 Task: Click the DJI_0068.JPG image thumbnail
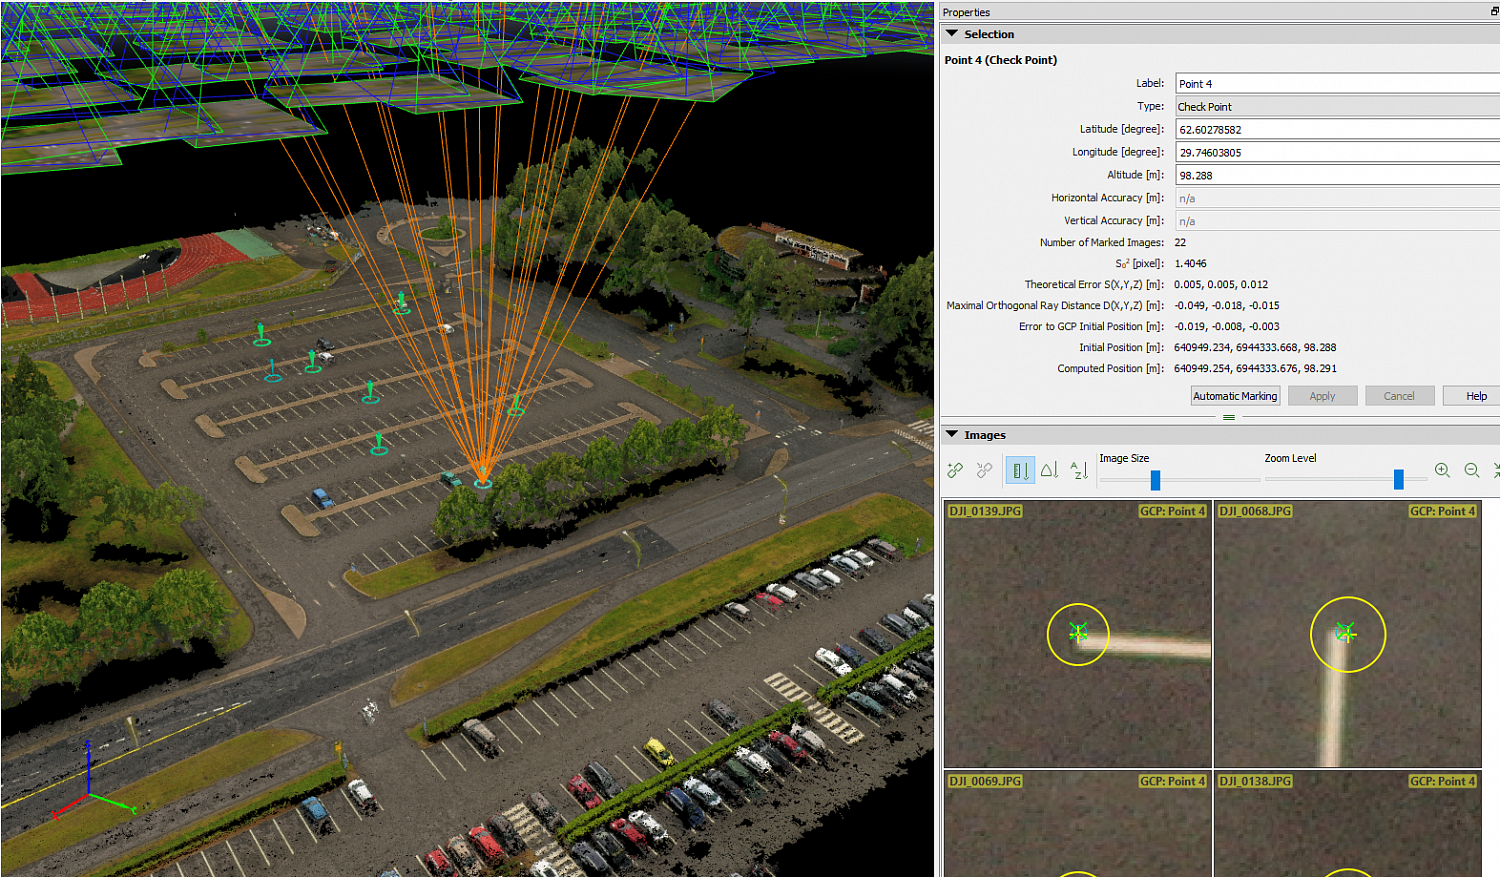click(1347, 635)
